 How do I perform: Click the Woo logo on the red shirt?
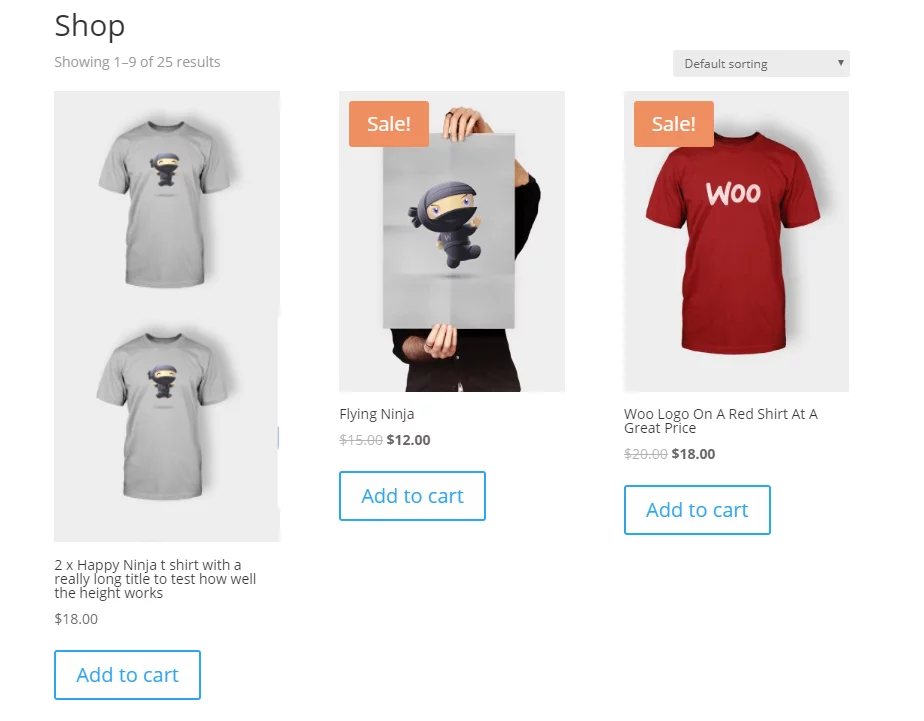(x=734, y=194)
